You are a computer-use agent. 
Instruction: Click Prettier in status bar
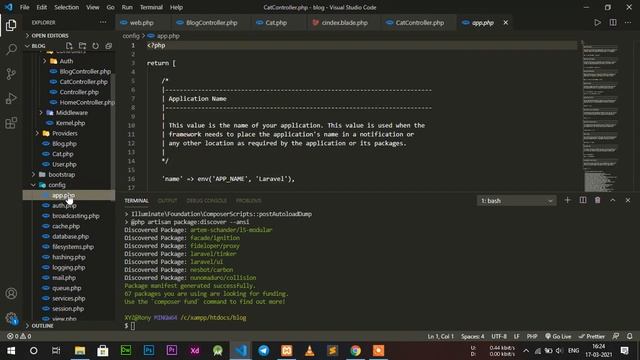pyautogui.click(x=591, y=336)
